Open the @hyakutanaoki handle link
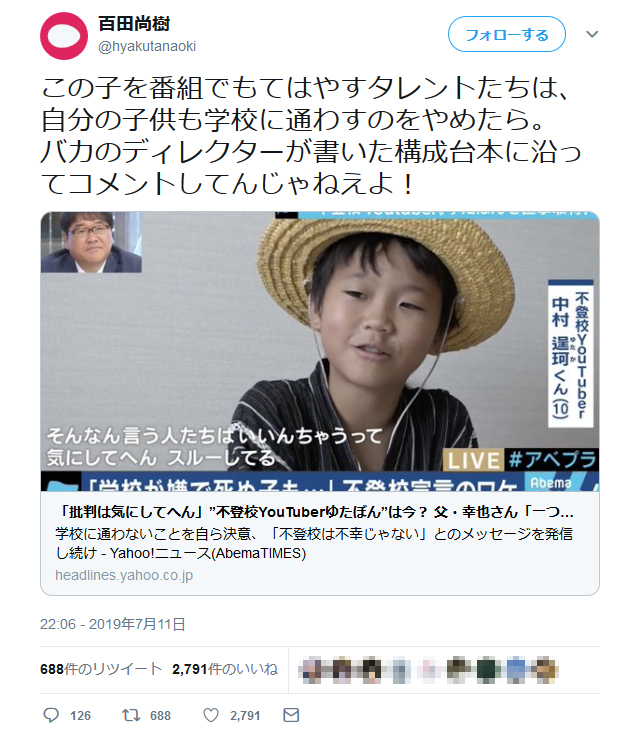The width and height of the screenshot is (640, 736). click(147, 46)
